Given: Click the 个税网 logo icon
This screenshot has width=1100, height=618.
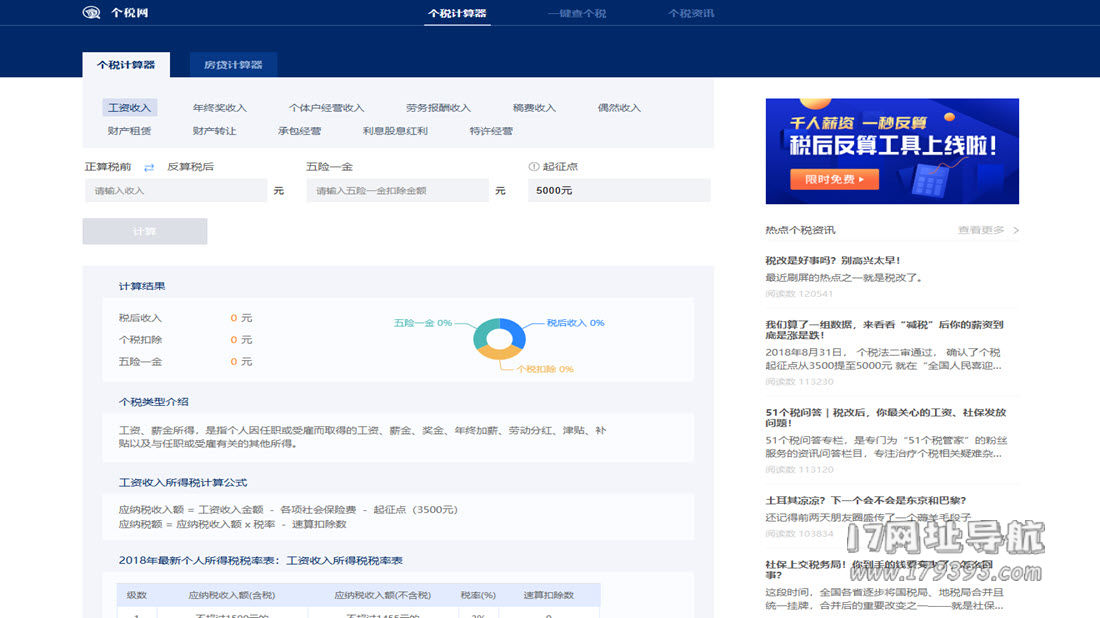Looking at the screenshot, I should 92,13.
